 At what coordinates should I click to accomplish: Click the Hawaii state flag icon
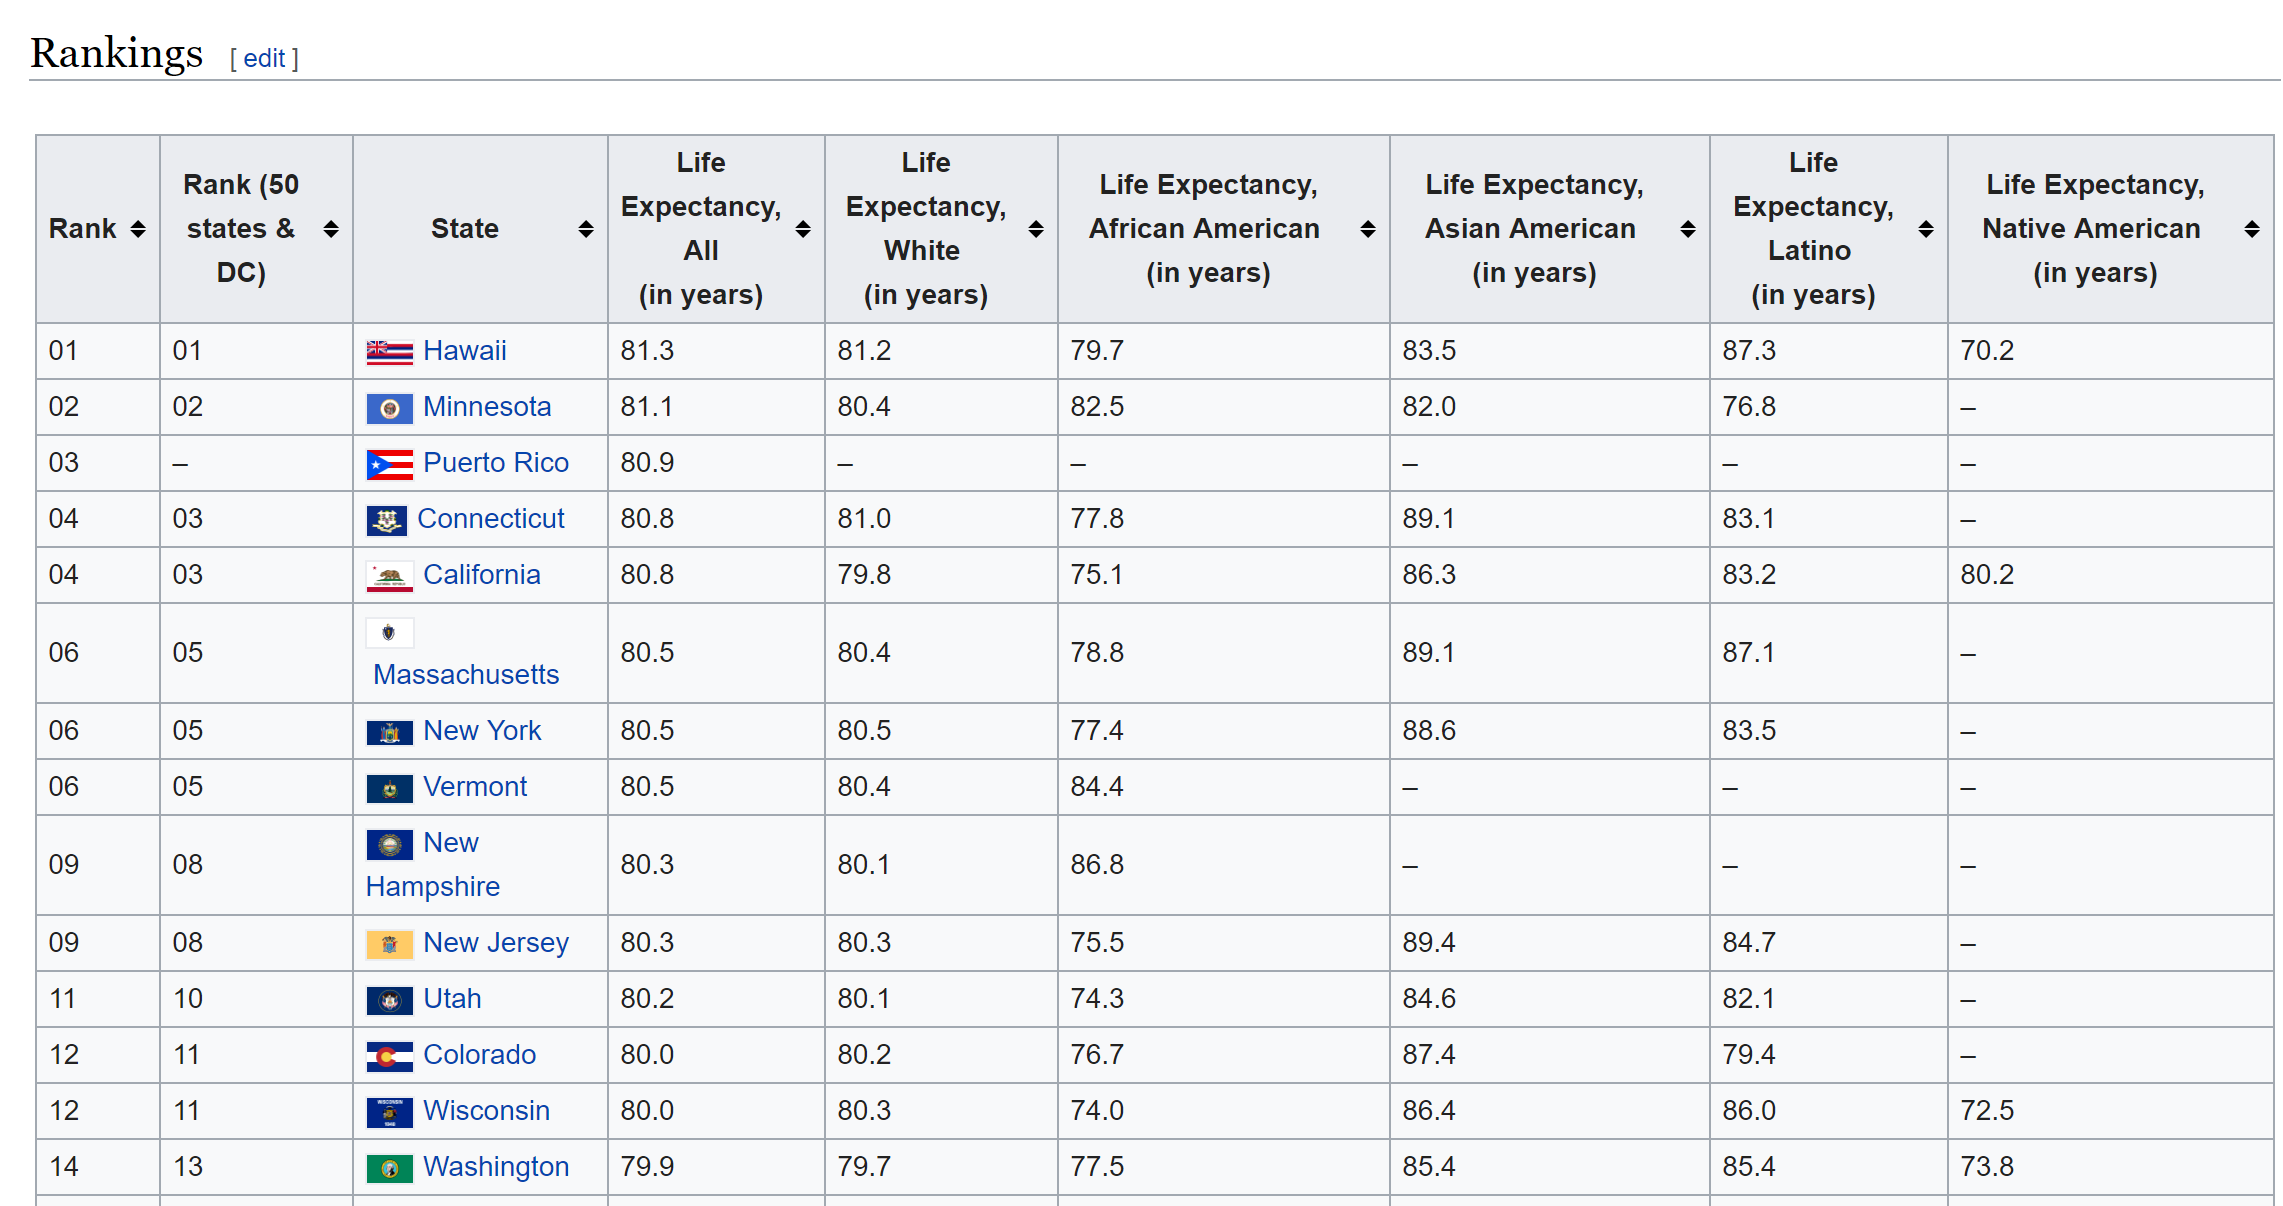(389, 352)
